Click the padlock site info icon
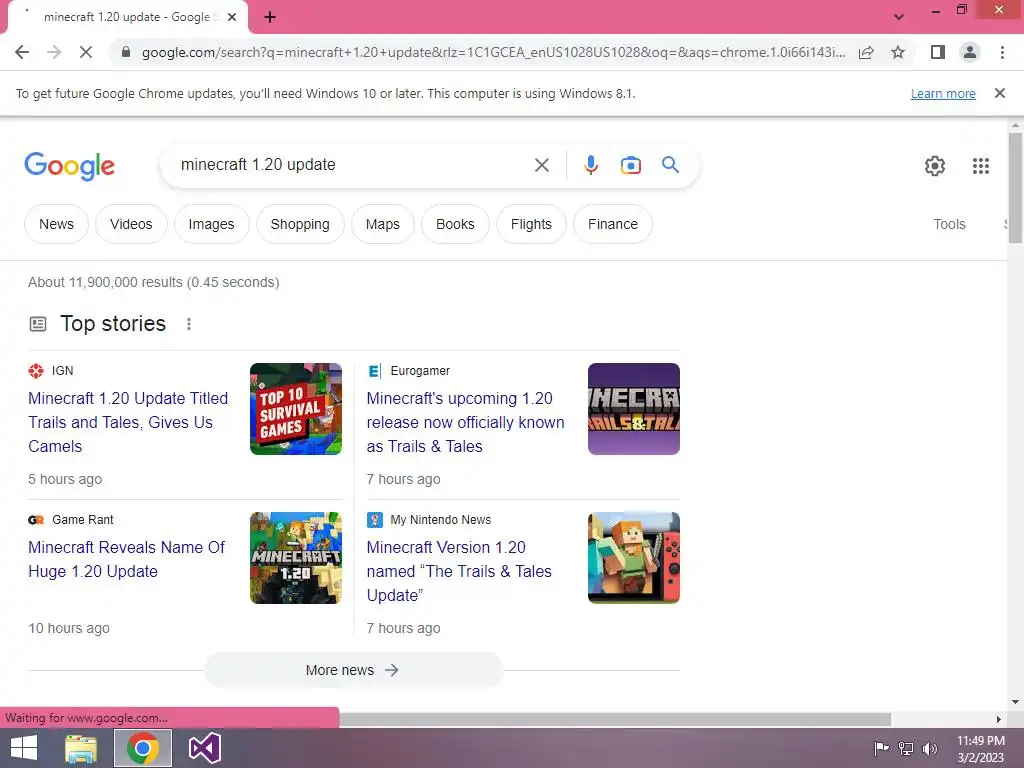 [126, 52]
